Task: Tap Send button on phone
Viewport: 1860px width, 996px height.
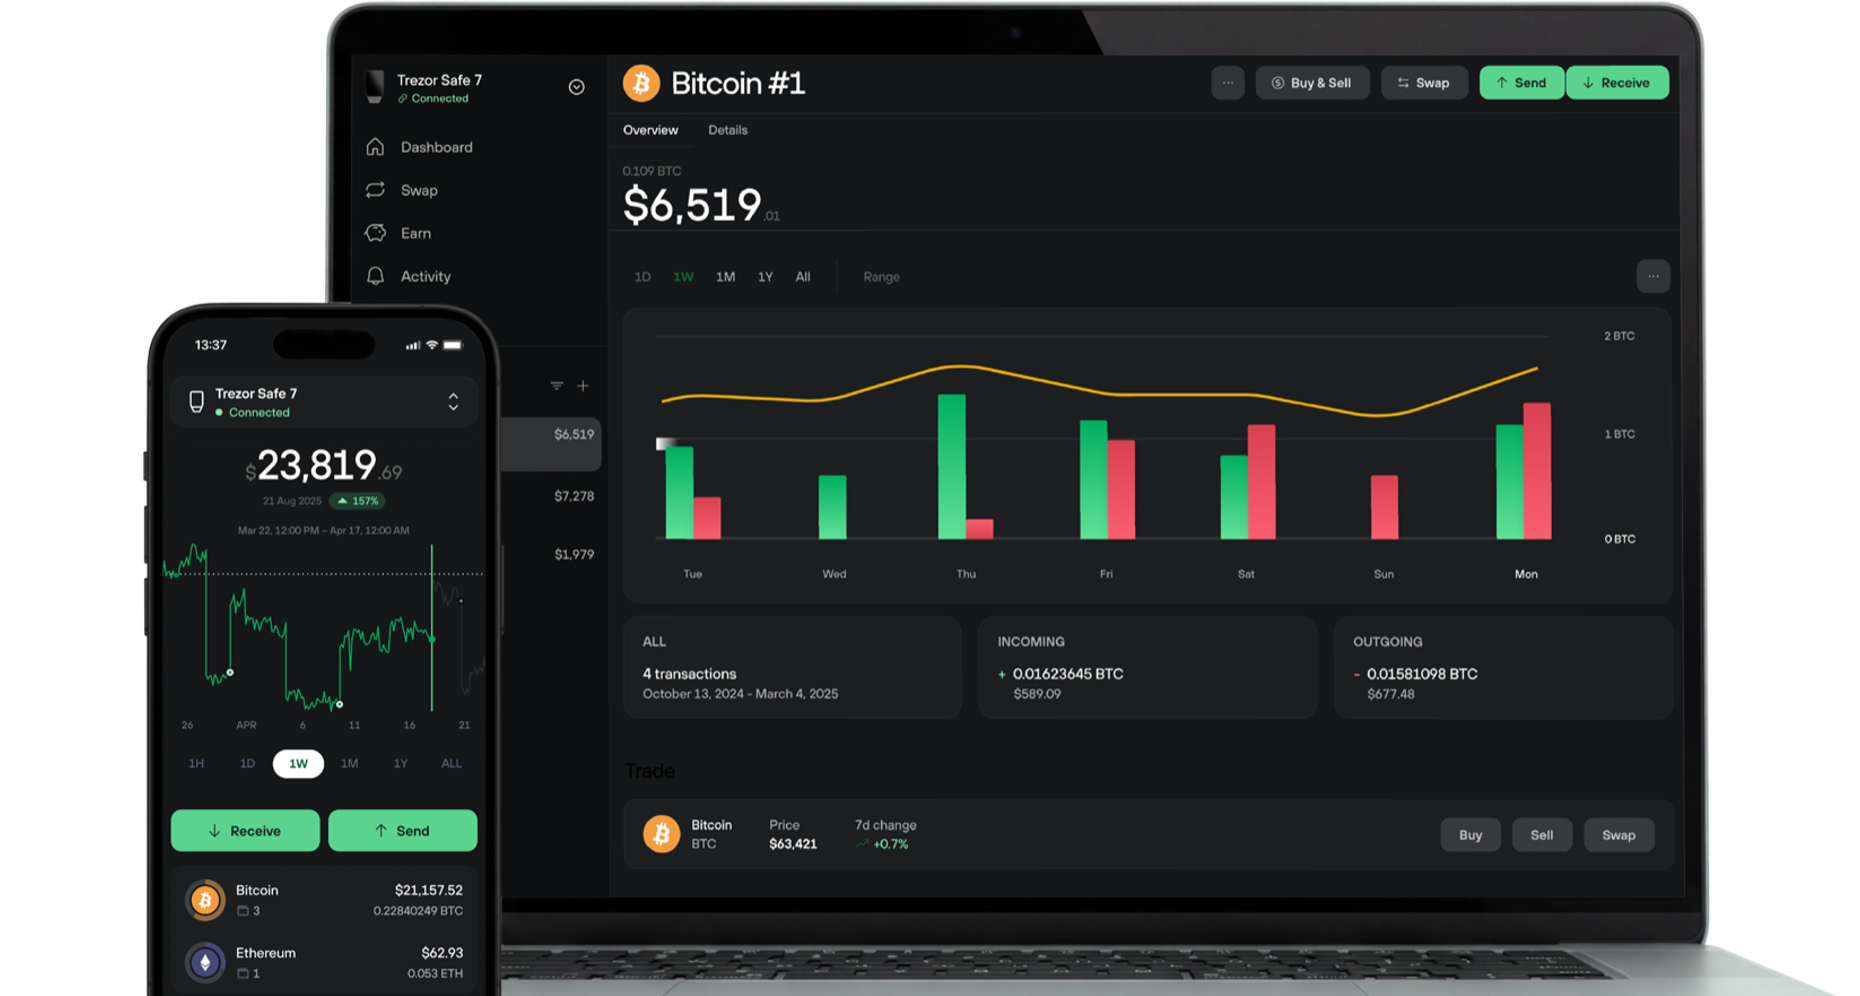Action: [402, 831]
